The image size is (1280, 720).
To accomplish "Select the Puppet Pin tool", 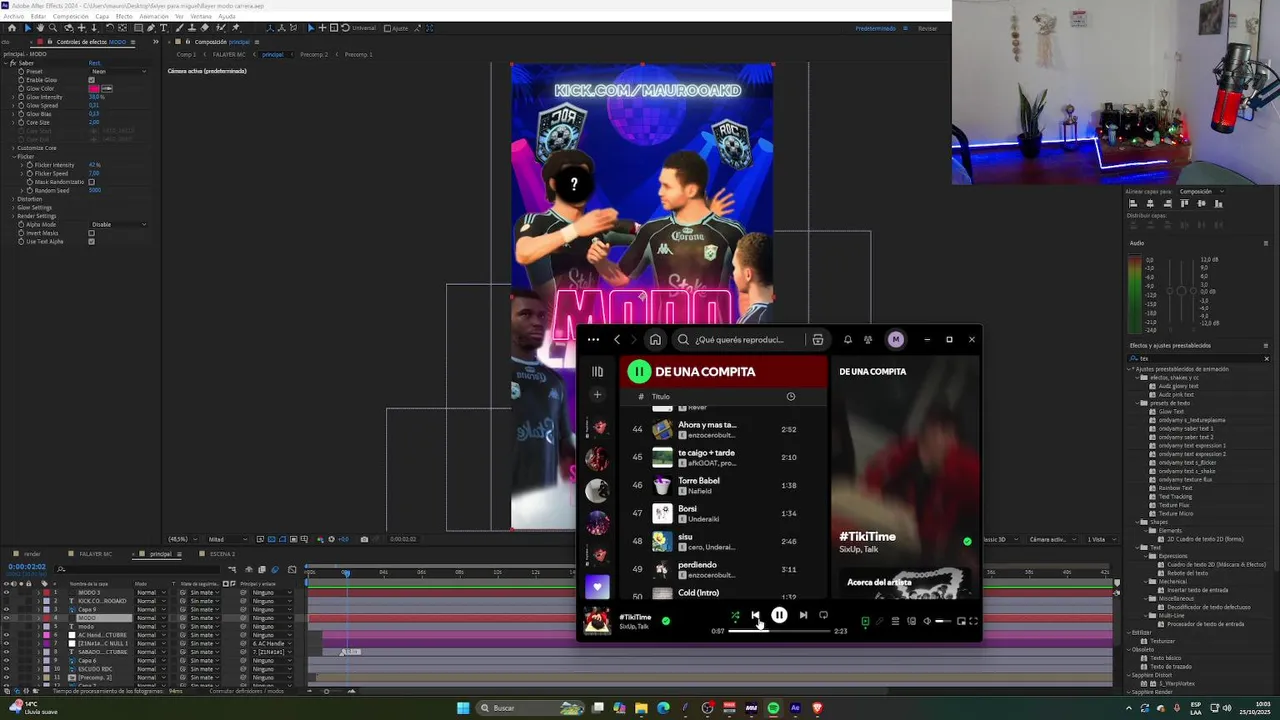I will coord(236,28).
